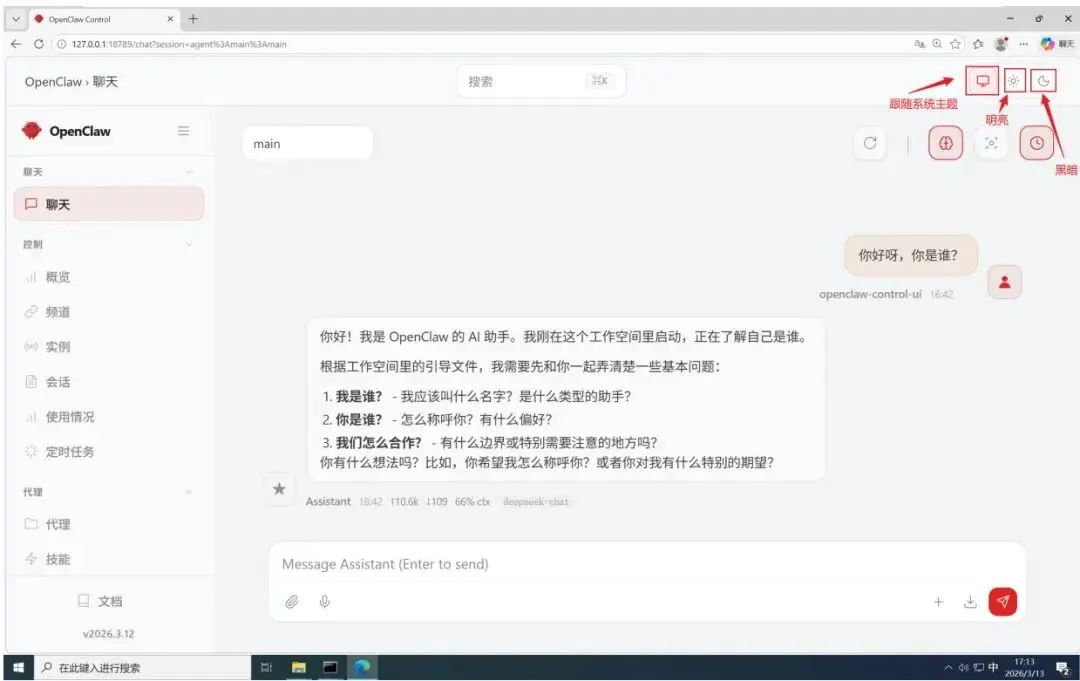Click the bookmark star in address bar
1080x681 pixels.
pyautogui.click(x=955, y=43)
